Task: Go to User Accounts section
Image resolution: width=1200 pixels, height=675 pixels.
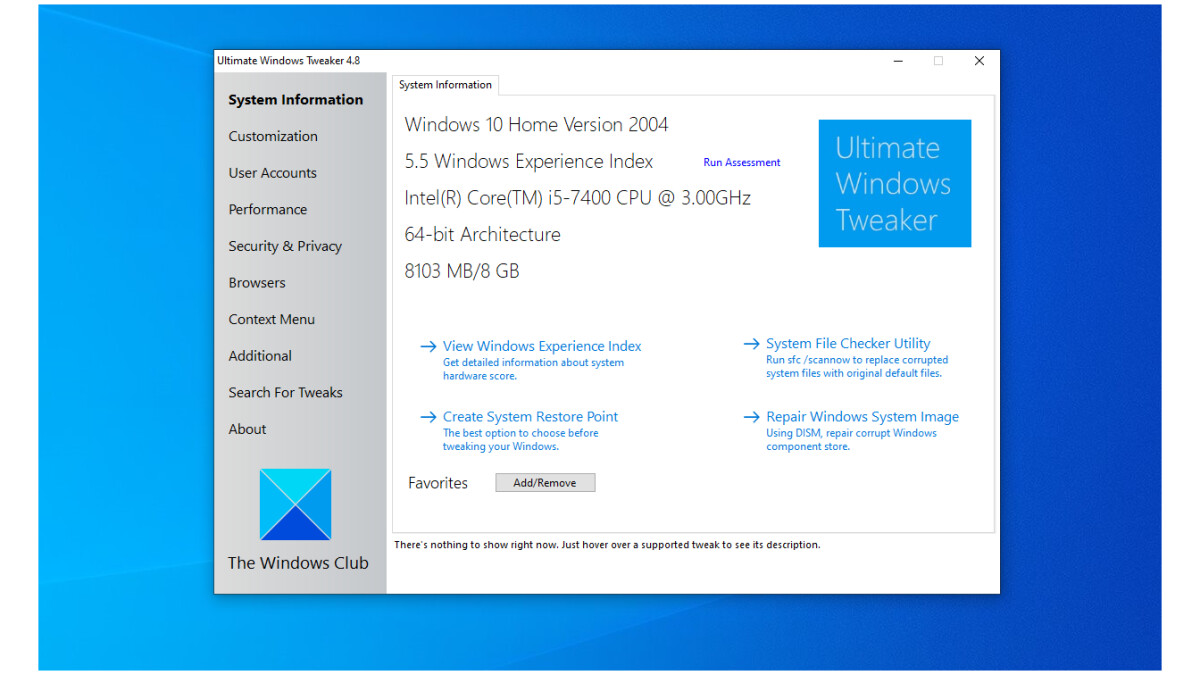Action: [273, 173]
